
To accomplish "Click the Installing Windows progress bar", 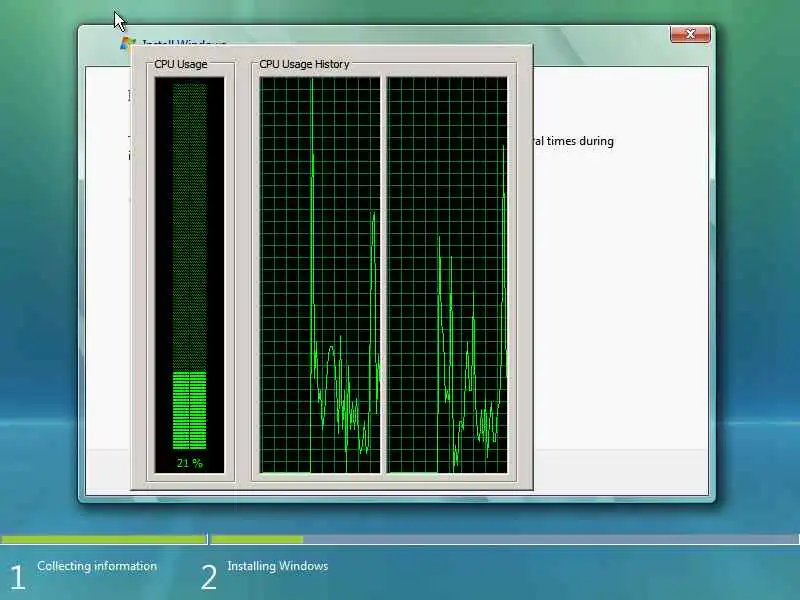I will [x=506, y=539].
